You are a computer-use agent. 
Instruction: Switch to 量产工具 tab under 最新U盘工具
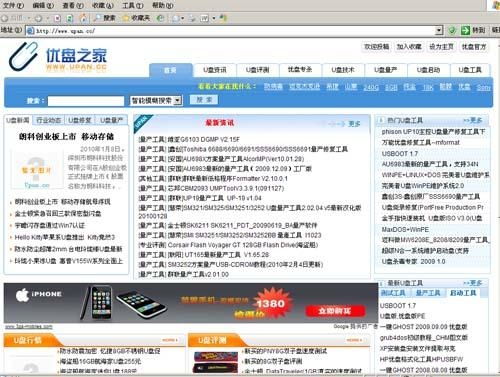point(428,293)
